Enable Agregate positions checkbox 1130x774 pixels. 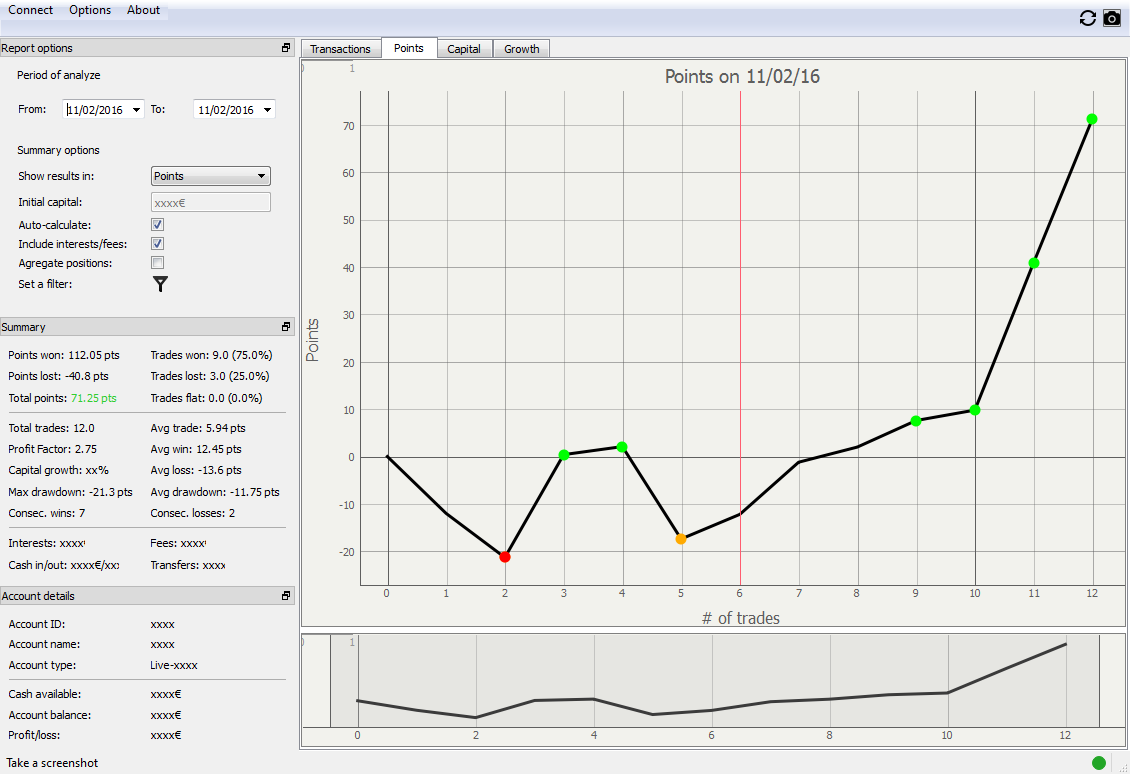click(157, 262)
